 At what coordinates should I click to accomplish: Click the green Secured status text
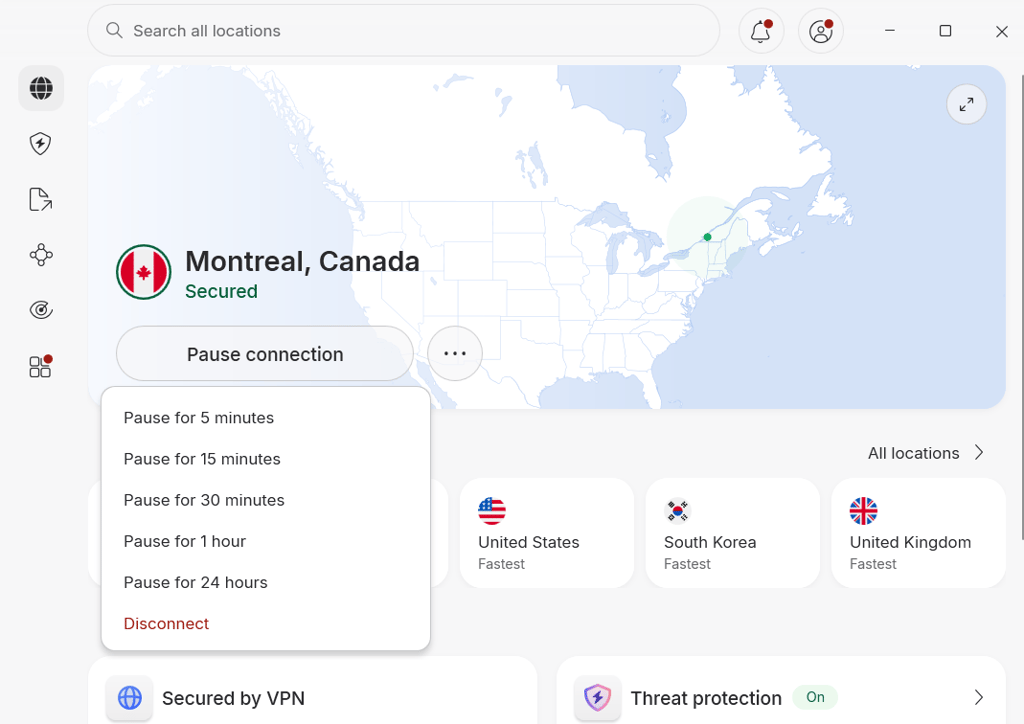click(221, 291)
